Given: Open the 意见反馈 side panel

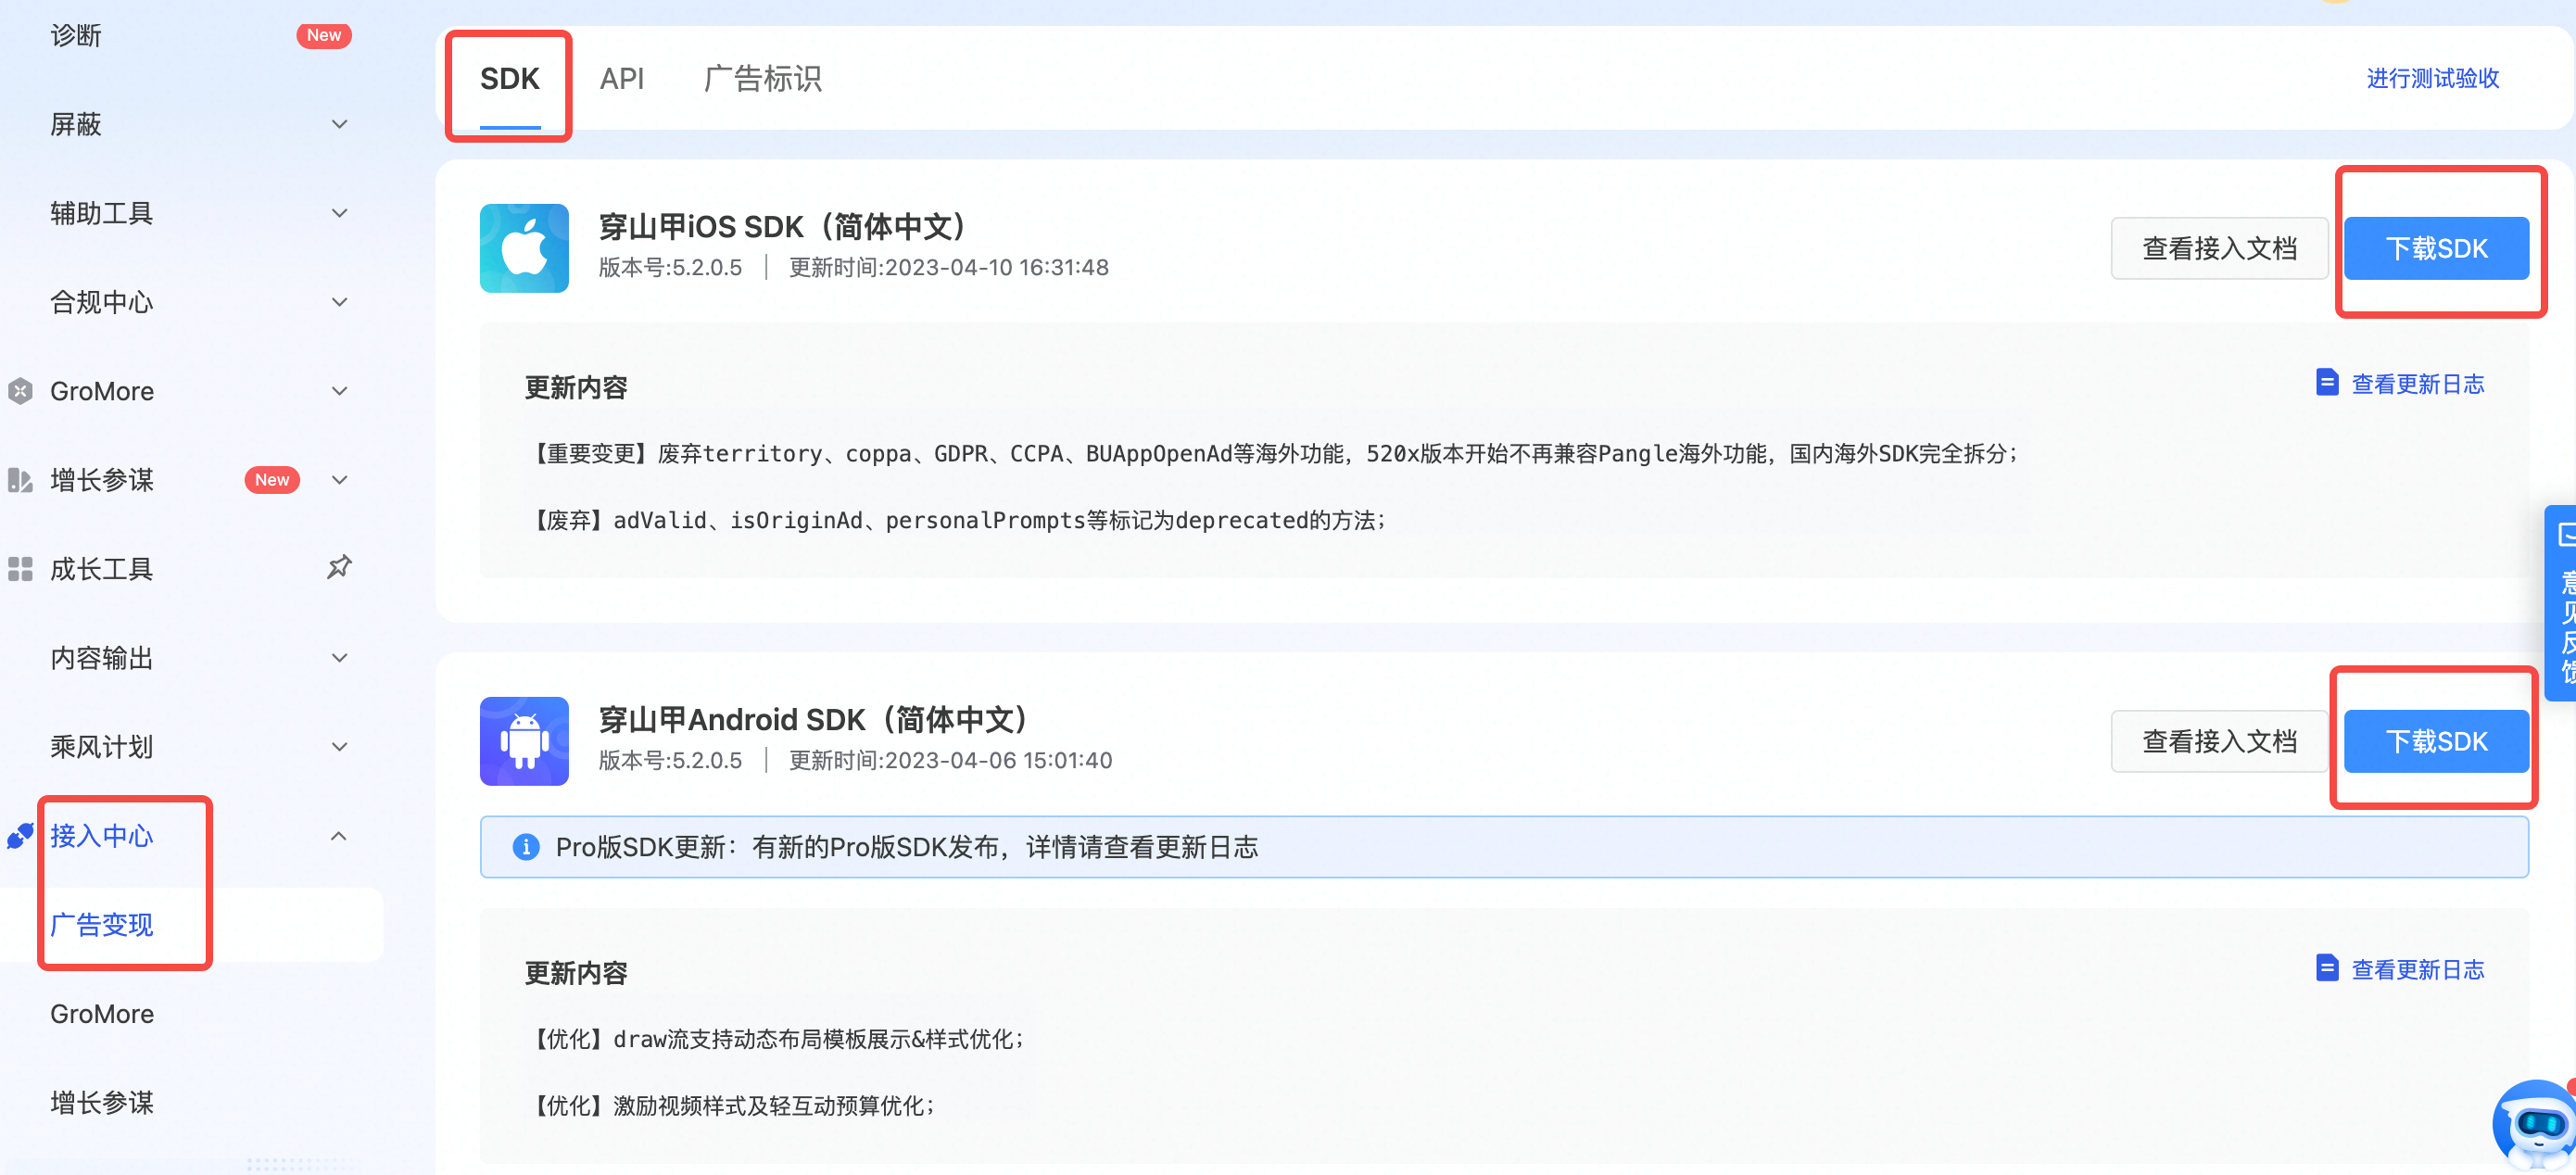Looking at the screenshot, I should (x=2560, y=603).
